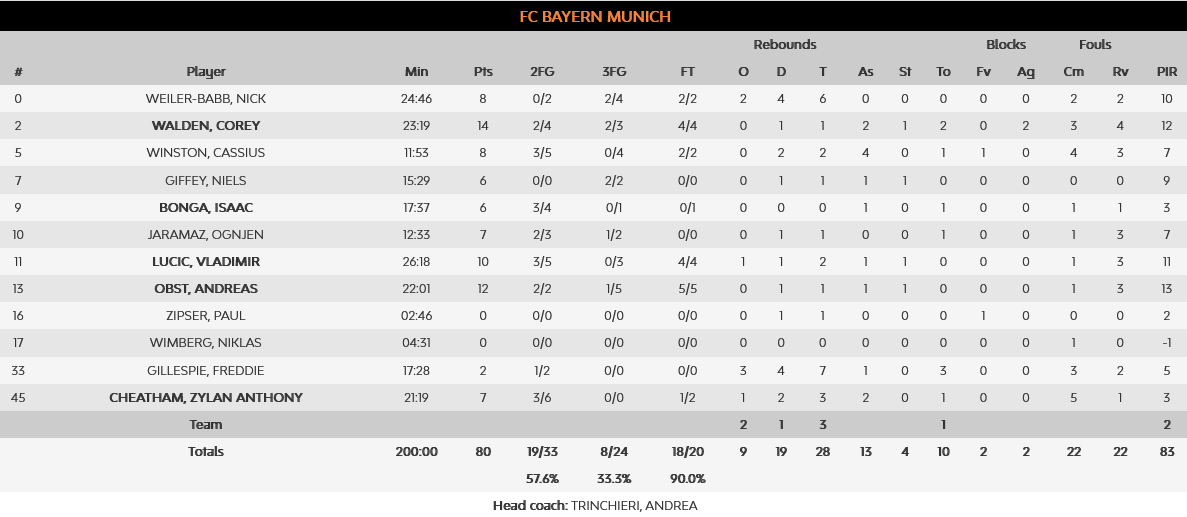The width and height of the screenshot is (1187, 517).
Task: Select Giffey, Niels in the table
Action: pos(205,180)
